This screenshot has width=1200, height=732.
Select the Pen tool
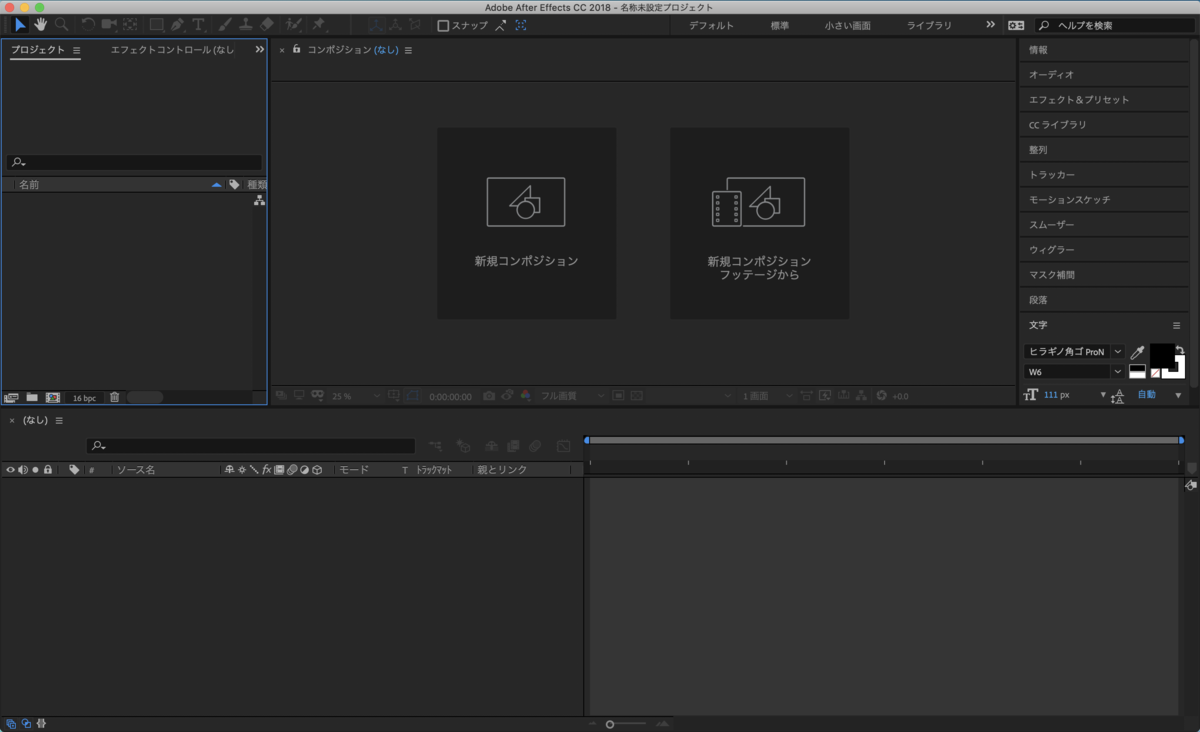(178, 24)
